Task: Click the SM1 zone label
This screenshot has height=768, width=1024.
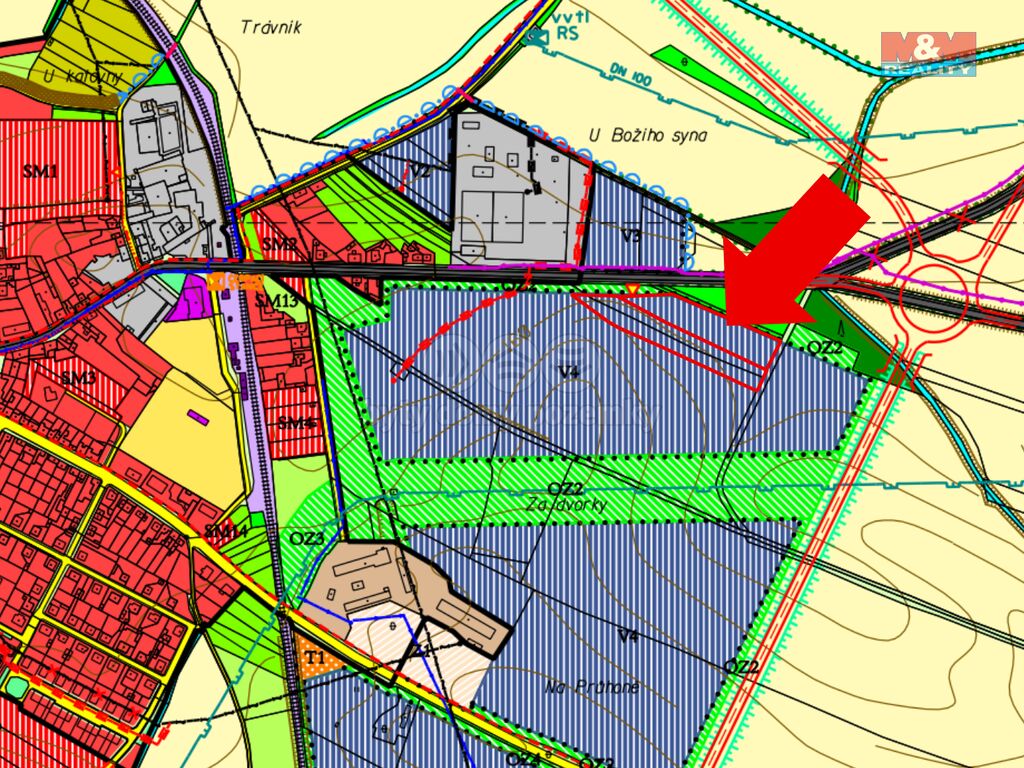Action: tap(40, 172)
